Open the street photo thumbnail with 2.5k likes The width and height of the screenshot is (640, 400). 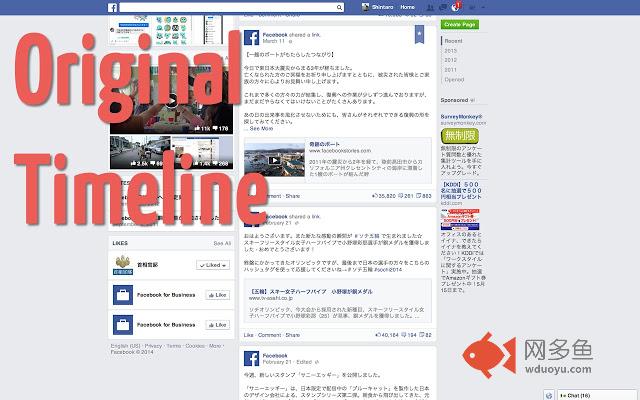pyautogui.click(x=140, y=152)
